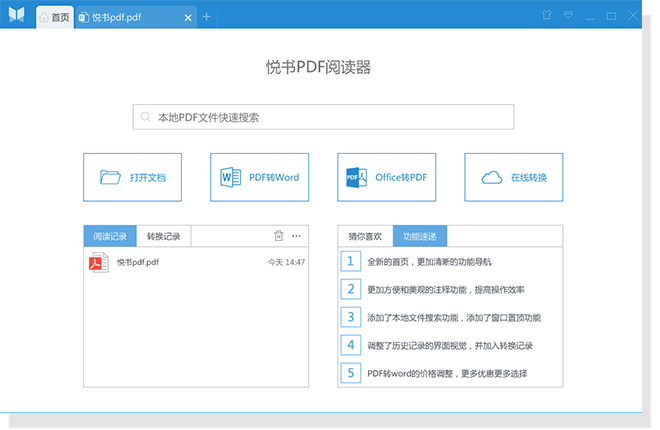Viewport: 660px width, 430px height.
Task: Open 全新的首页，更加清晰的功能导航 item
Action: coord(429,262)
